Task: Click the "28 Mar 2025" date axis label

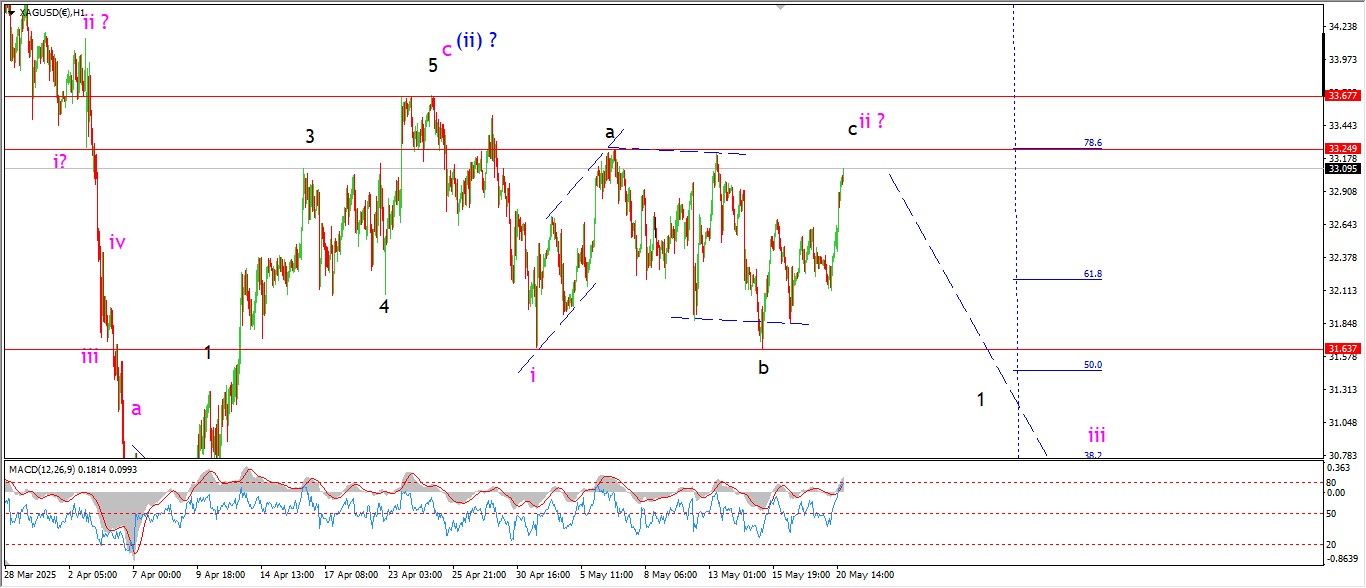Action: click(31, 575)
